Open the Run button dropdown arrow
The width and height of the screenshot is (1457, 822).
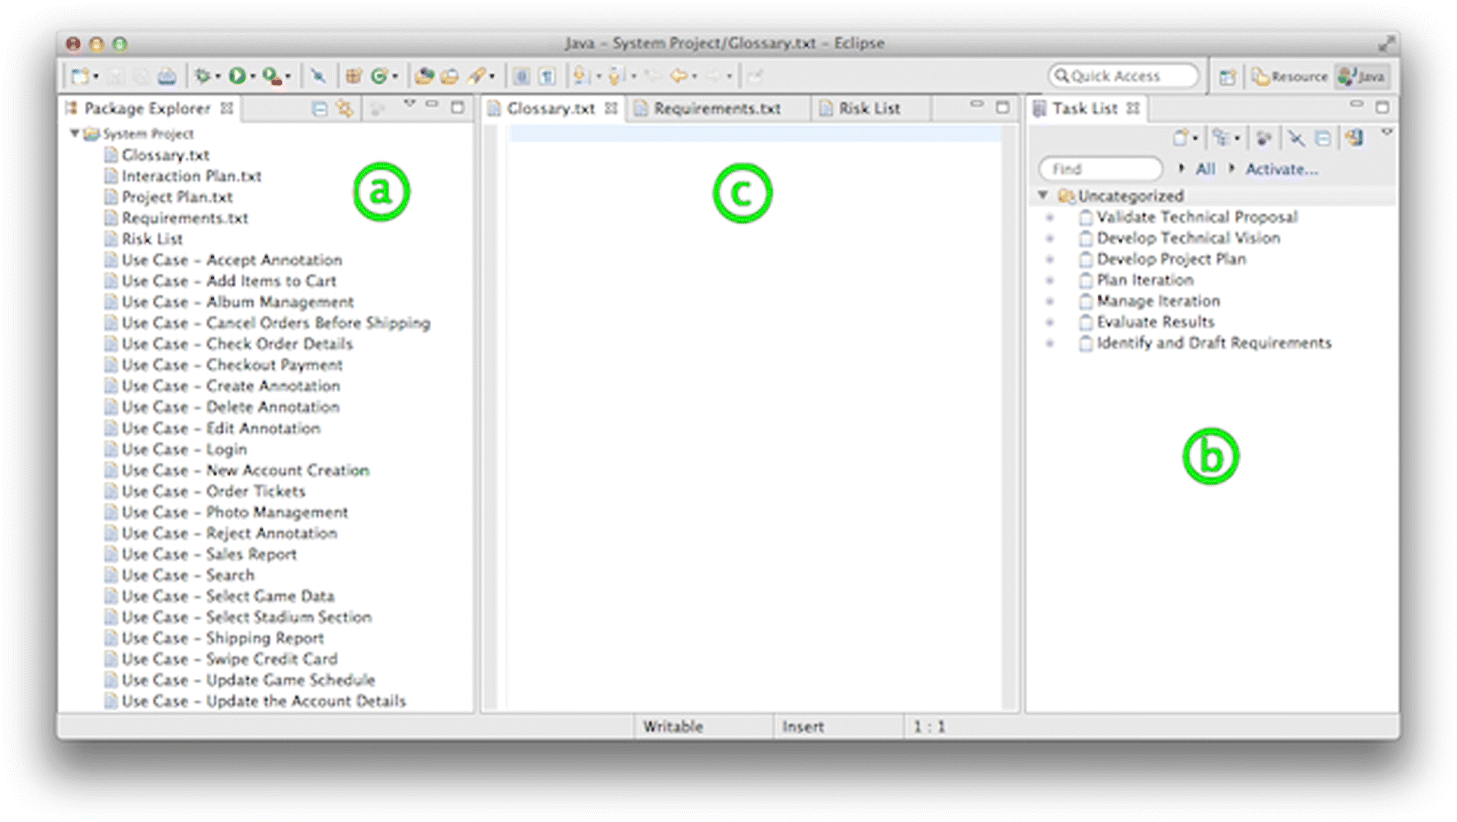[x=252, y=76]
